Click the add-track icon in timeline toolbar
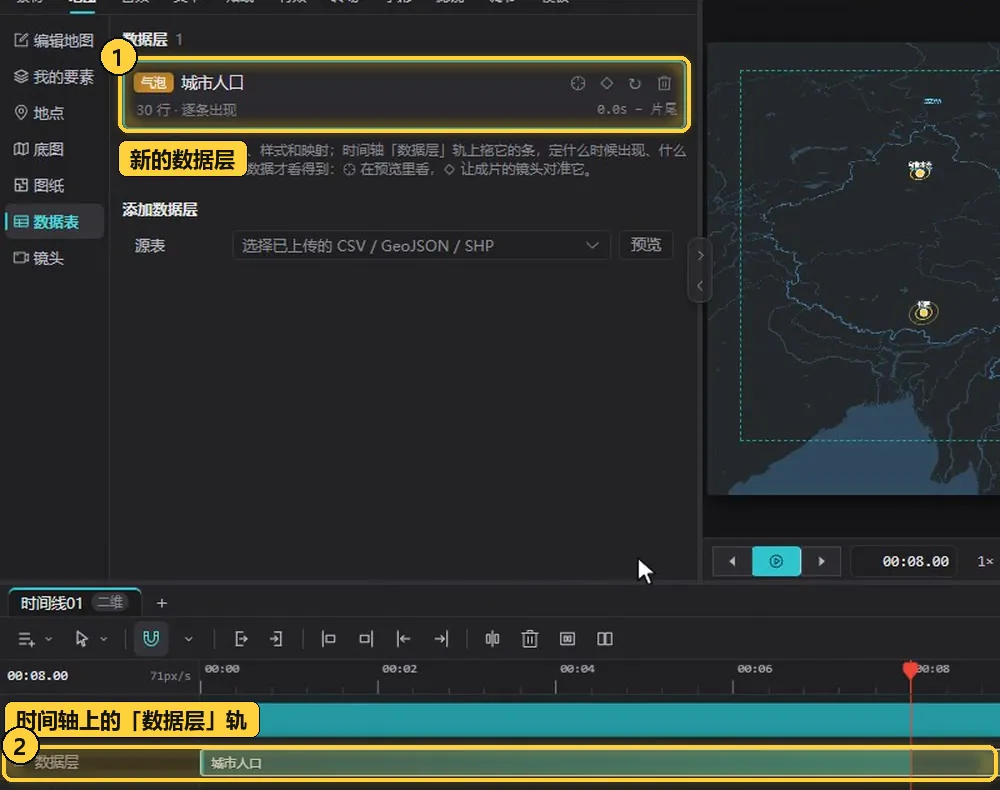Screen dimensions: 1000x790 27,639
